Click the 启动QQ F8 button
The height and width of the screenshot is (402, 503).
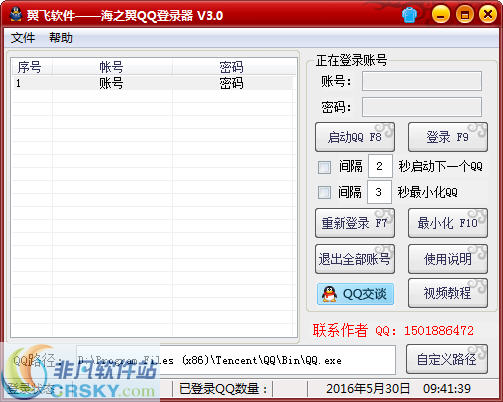point(355,137)
